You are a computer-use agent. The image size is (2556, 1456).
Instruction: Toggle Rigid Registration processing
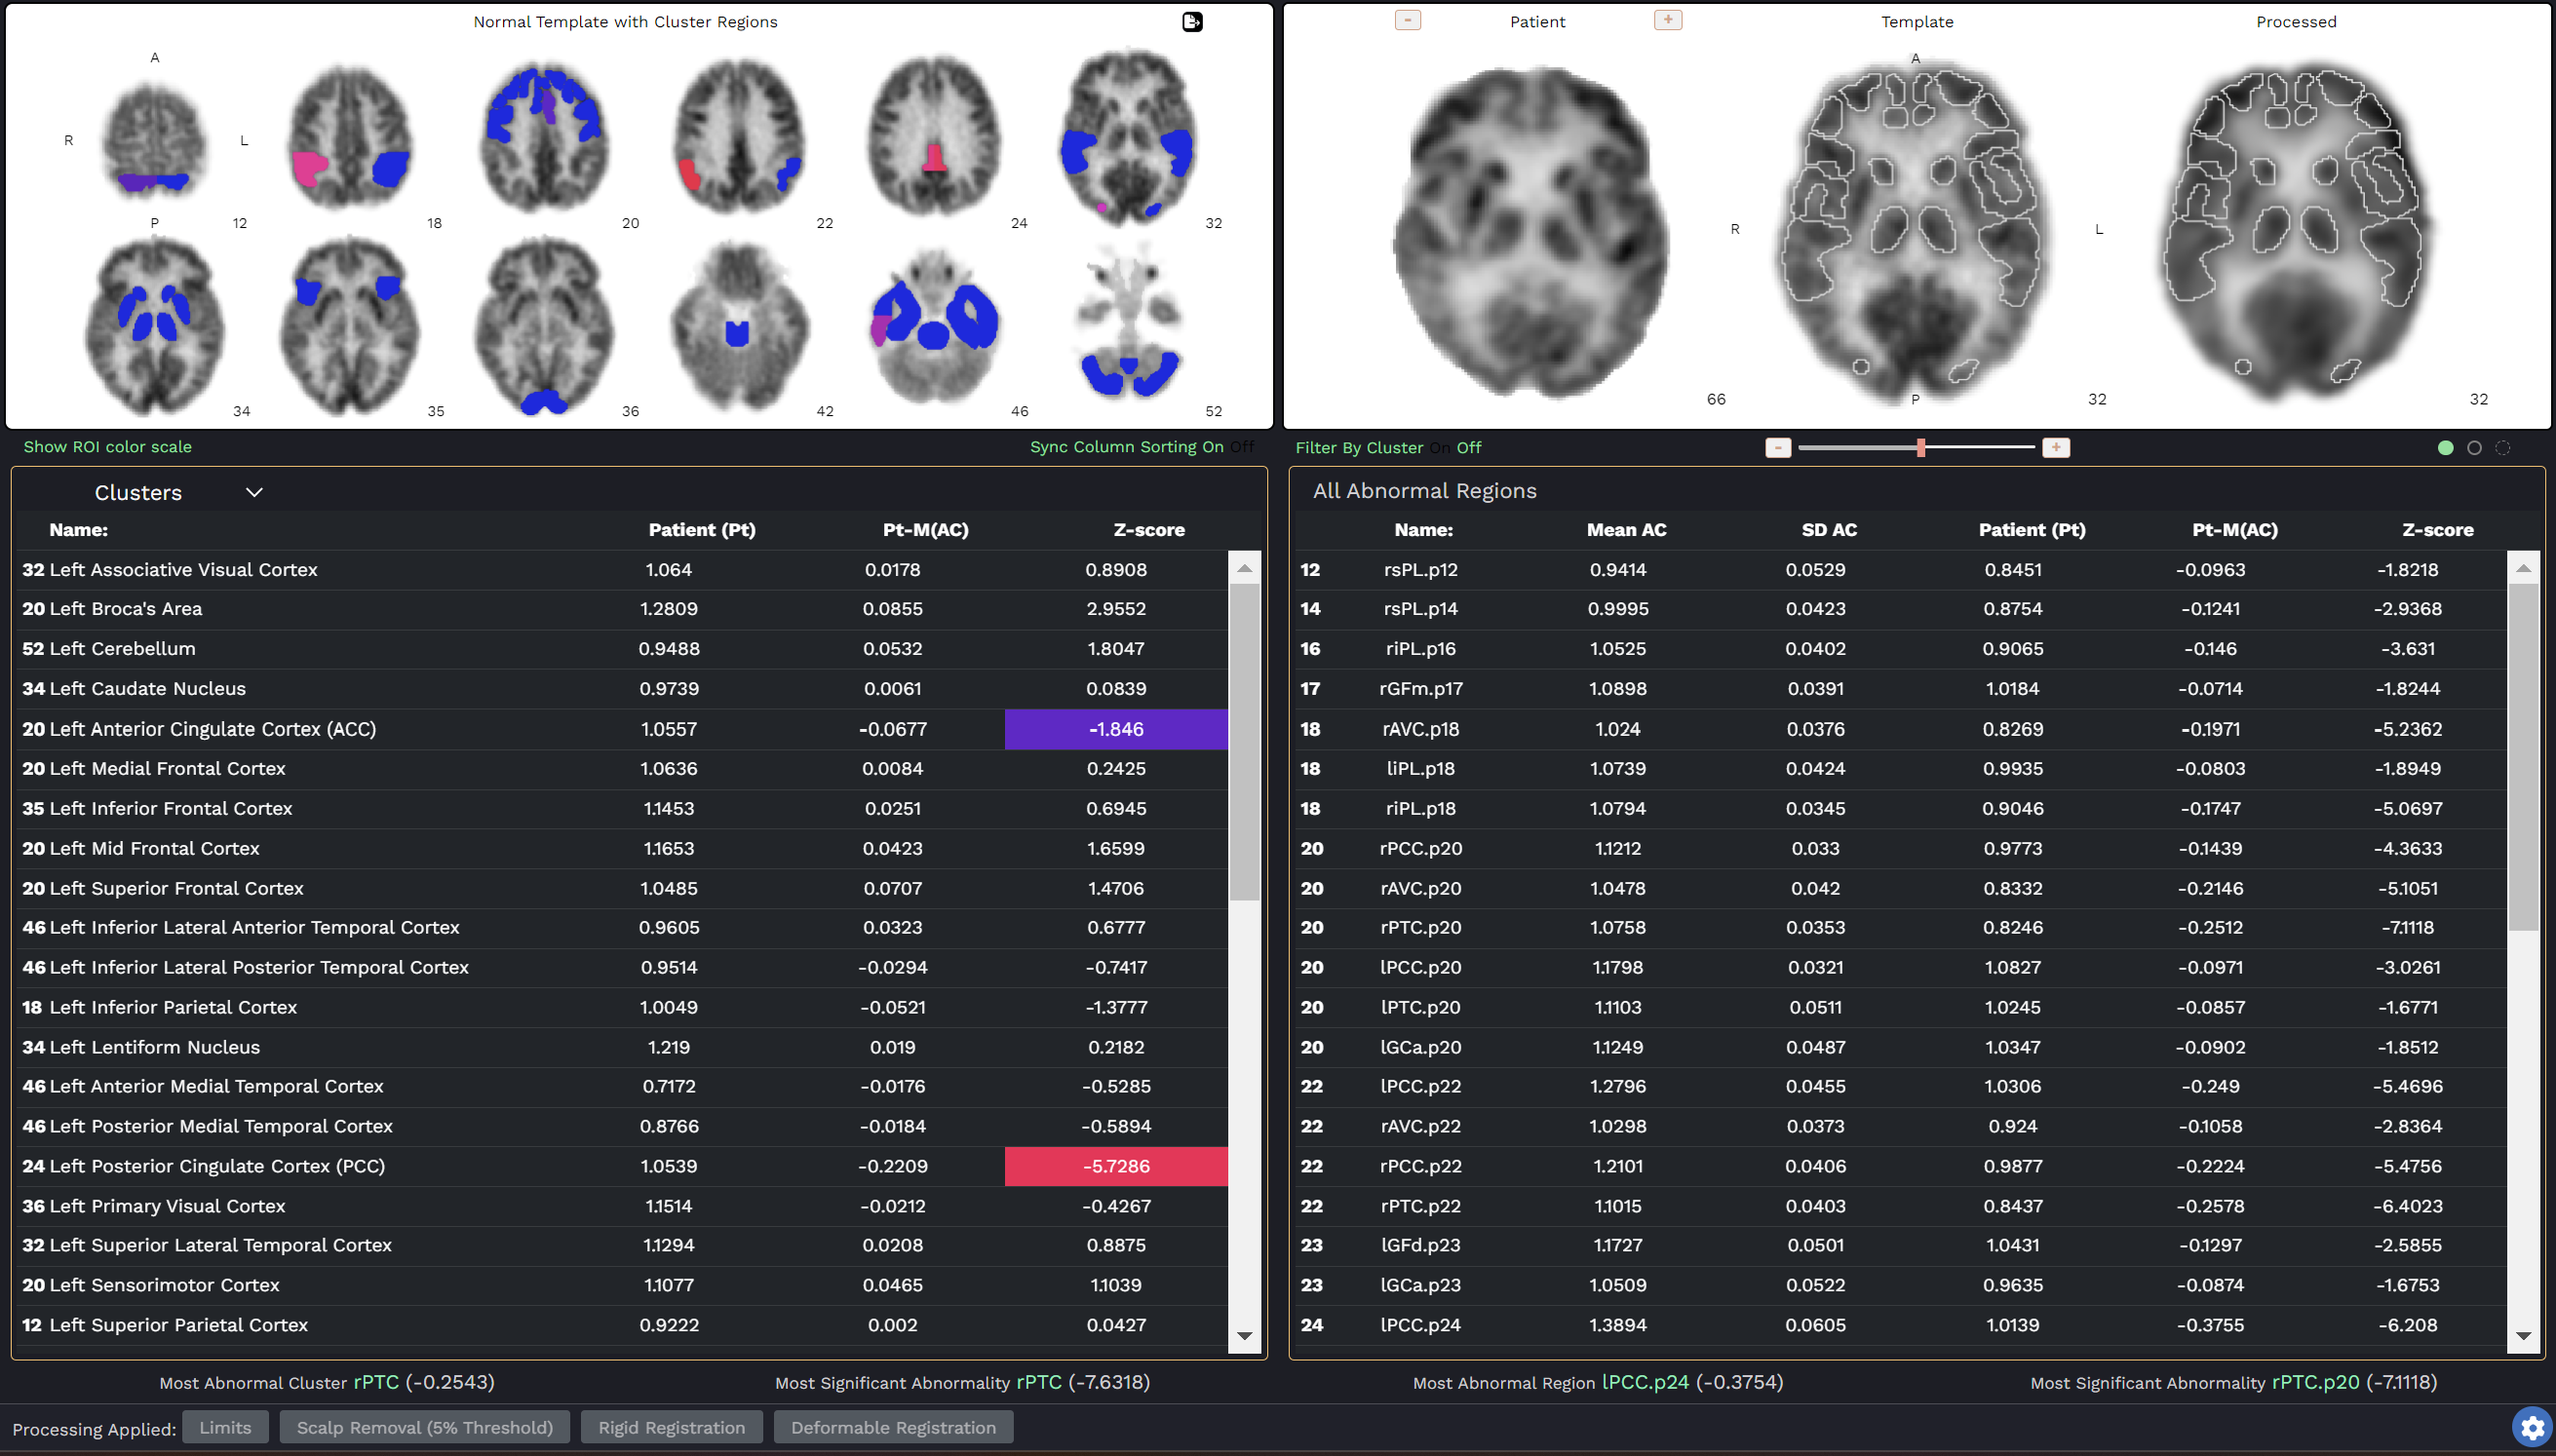pyautogui.click(x=672, y=1428)
